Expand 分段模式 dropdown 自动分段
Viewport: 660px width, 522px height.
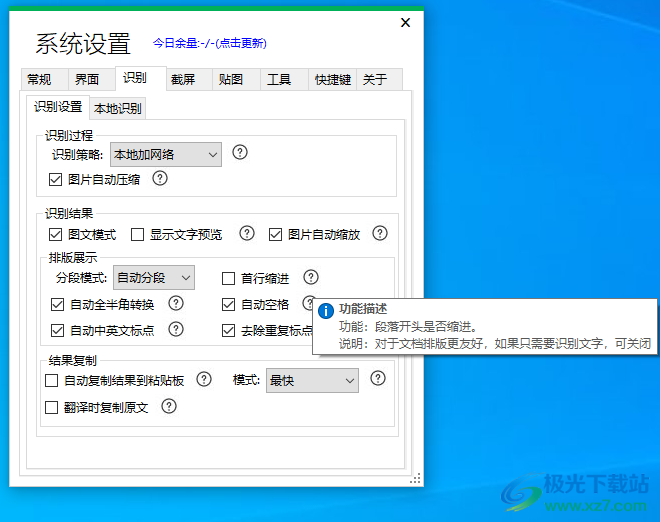click(154, 277)
